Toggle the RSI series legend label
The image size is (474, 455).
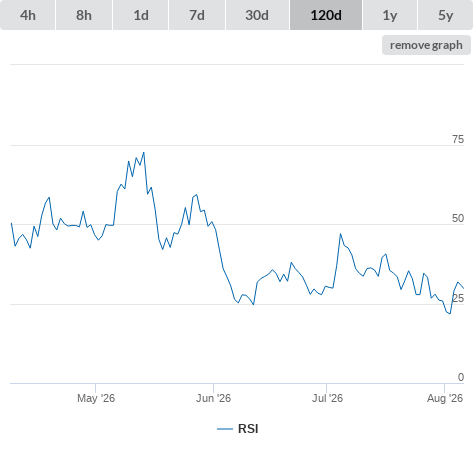click(x=248, y=429)
